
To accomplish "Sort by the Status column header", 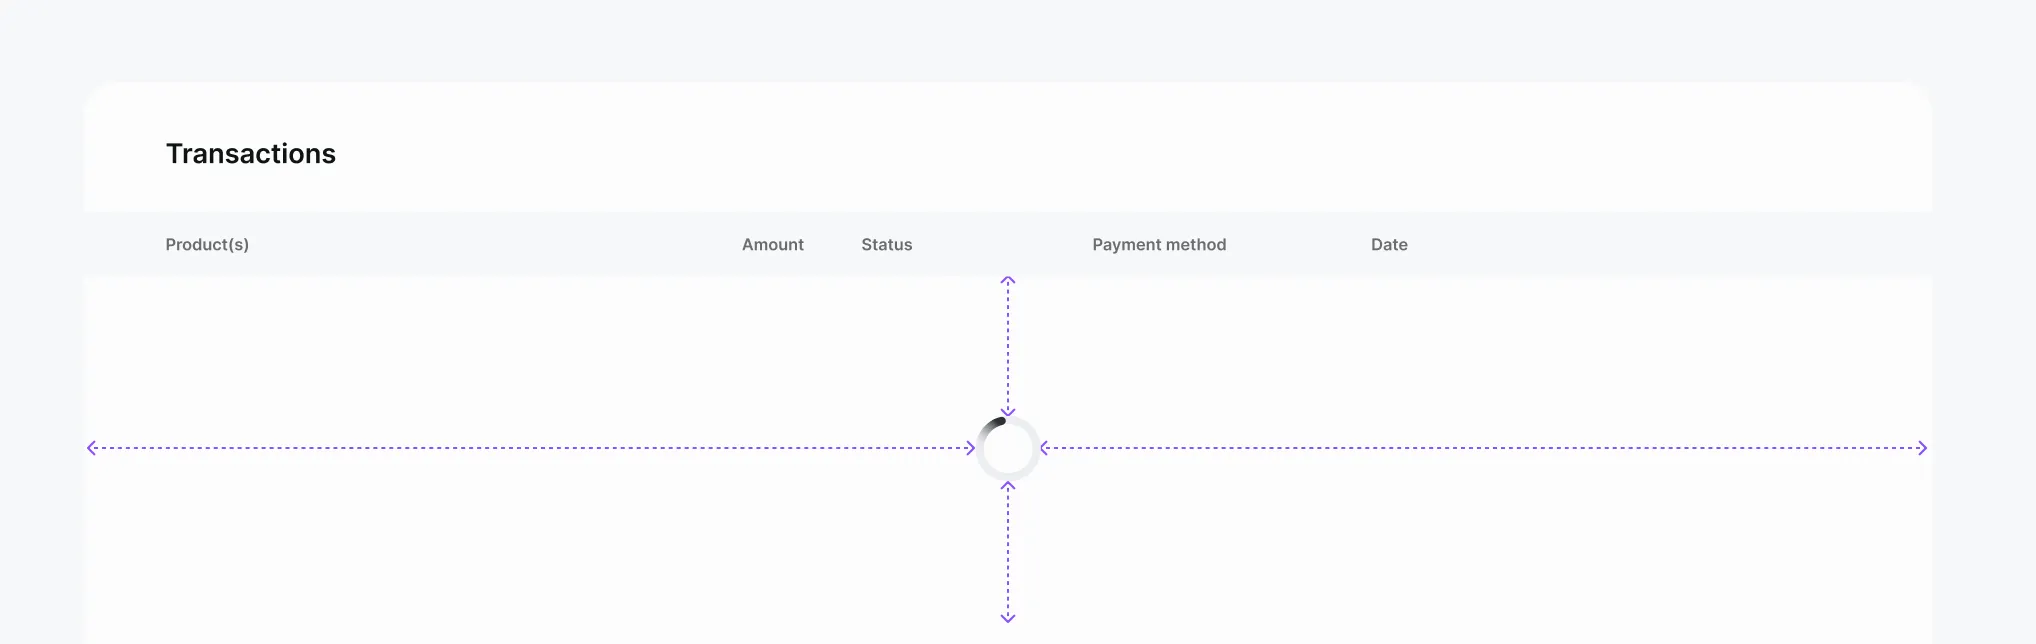I will click(886, 244).
